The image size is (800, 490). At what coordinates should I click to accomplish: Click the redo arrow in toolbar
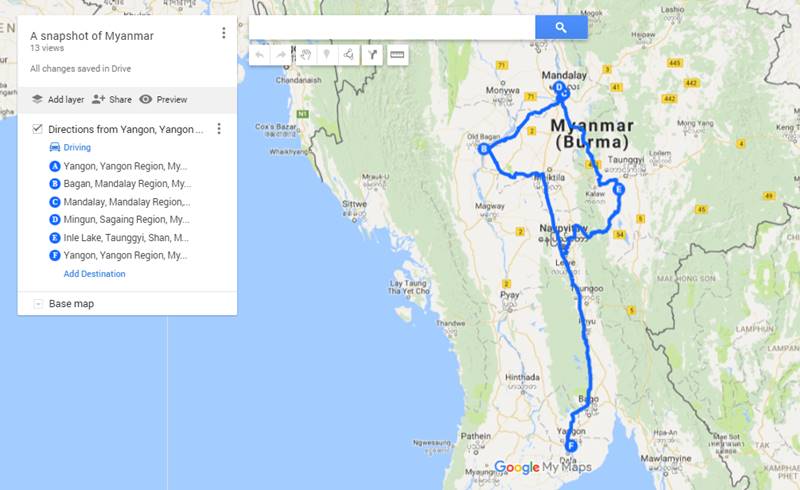(281, 55)
